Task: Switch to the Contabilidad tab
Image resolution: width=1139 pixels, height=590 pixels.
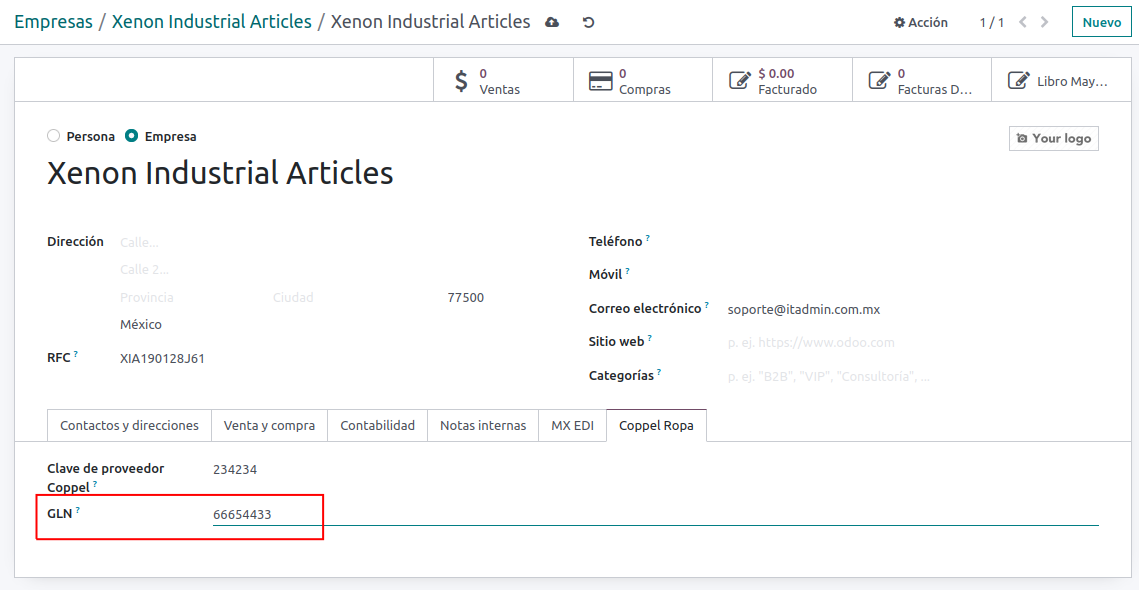Action: (x=377, y=425)
